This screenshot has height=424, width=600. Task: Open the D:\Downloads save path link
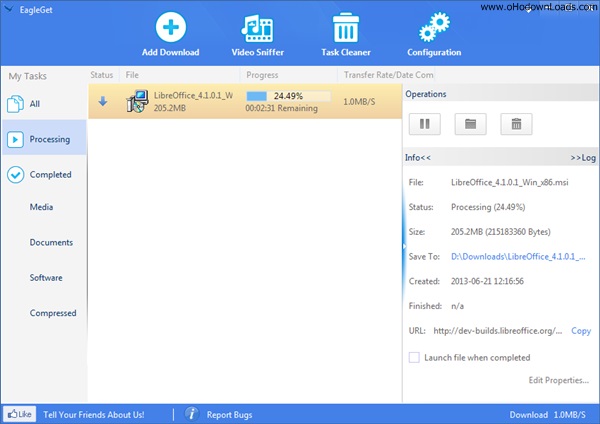click(x=518, y=256)
